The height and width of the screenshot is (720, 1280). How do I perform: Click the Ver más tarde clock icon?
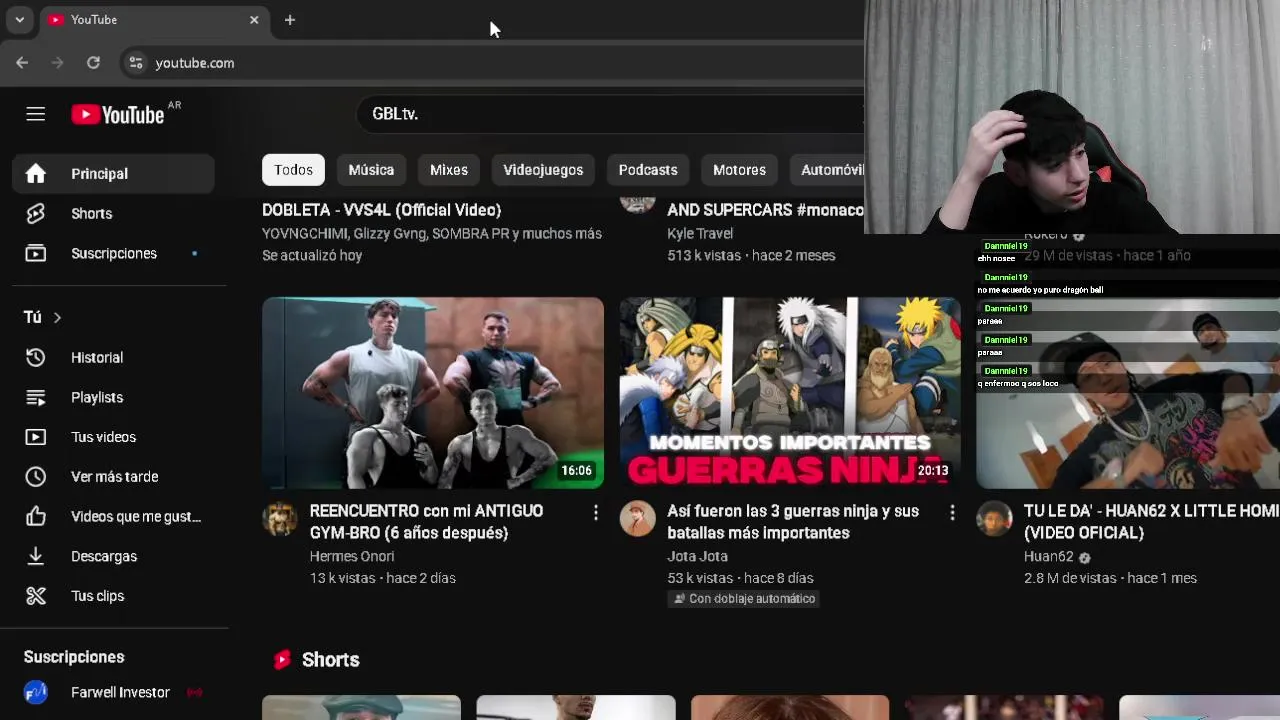click(36, 477)
